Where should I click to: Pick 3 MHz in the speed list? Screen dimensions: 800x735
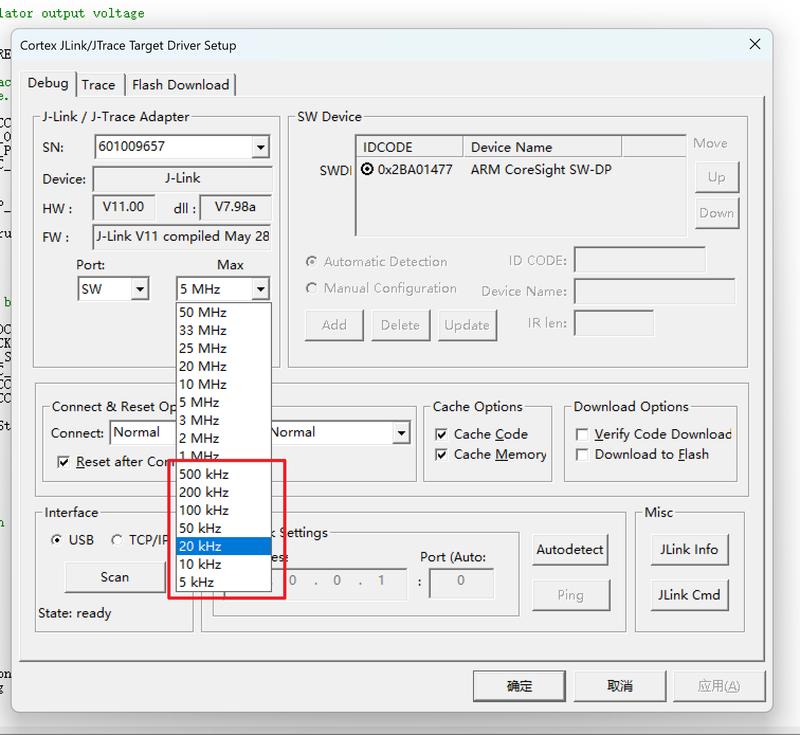coord(223,420)
